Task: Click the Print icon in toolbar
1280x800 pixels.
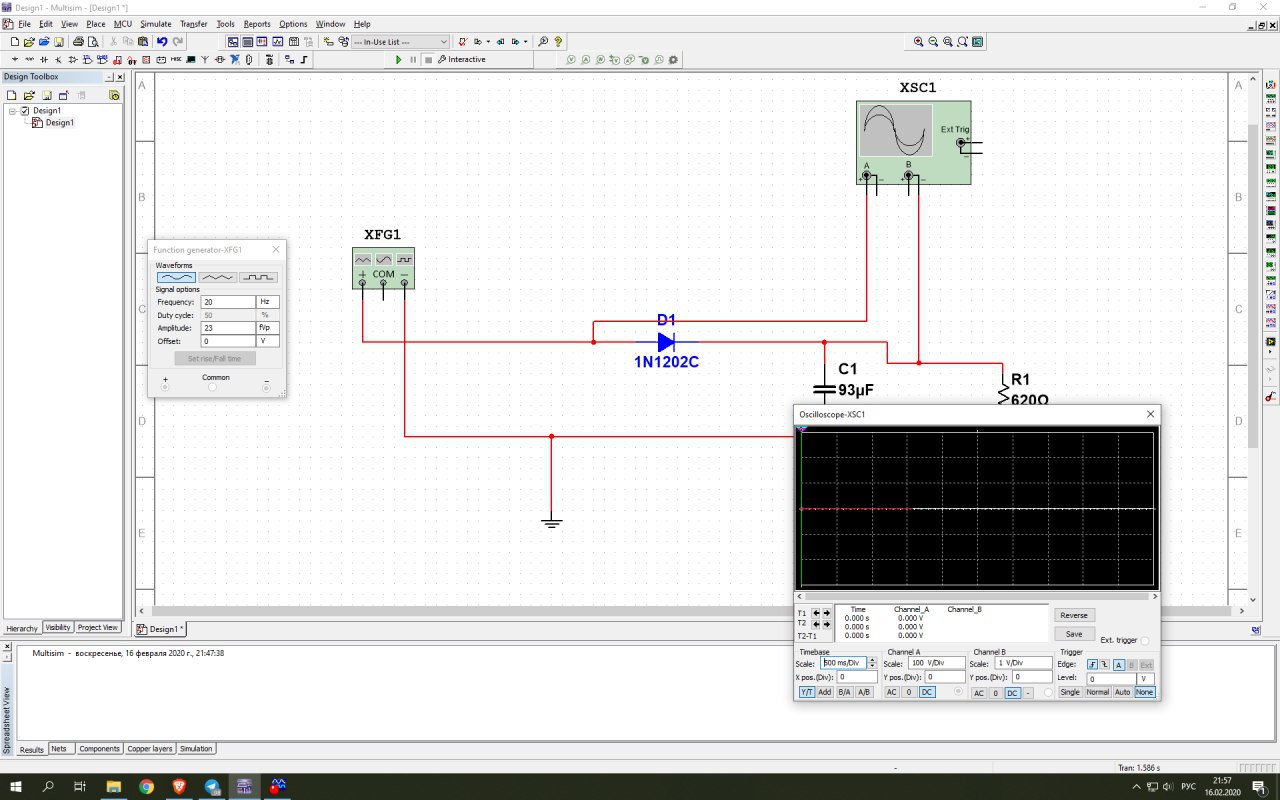Action: point(78,42)
